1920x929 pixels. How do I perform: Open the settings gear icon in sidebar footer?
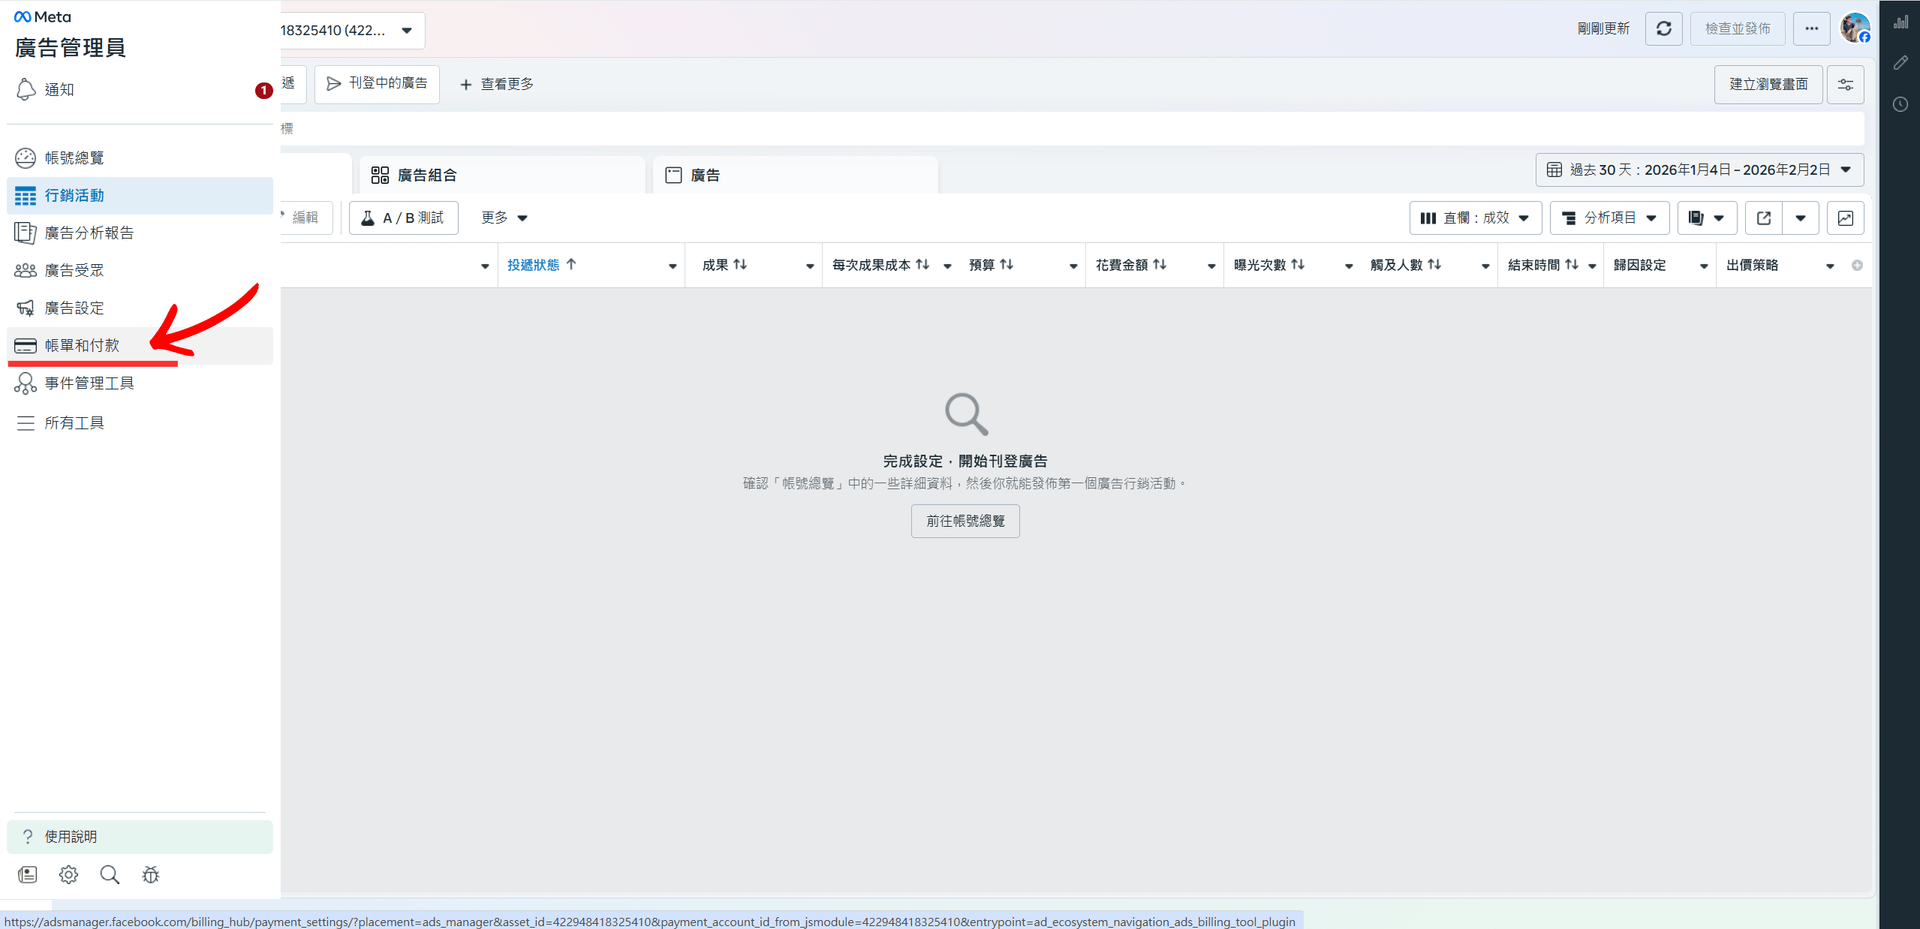pos(68,875)
